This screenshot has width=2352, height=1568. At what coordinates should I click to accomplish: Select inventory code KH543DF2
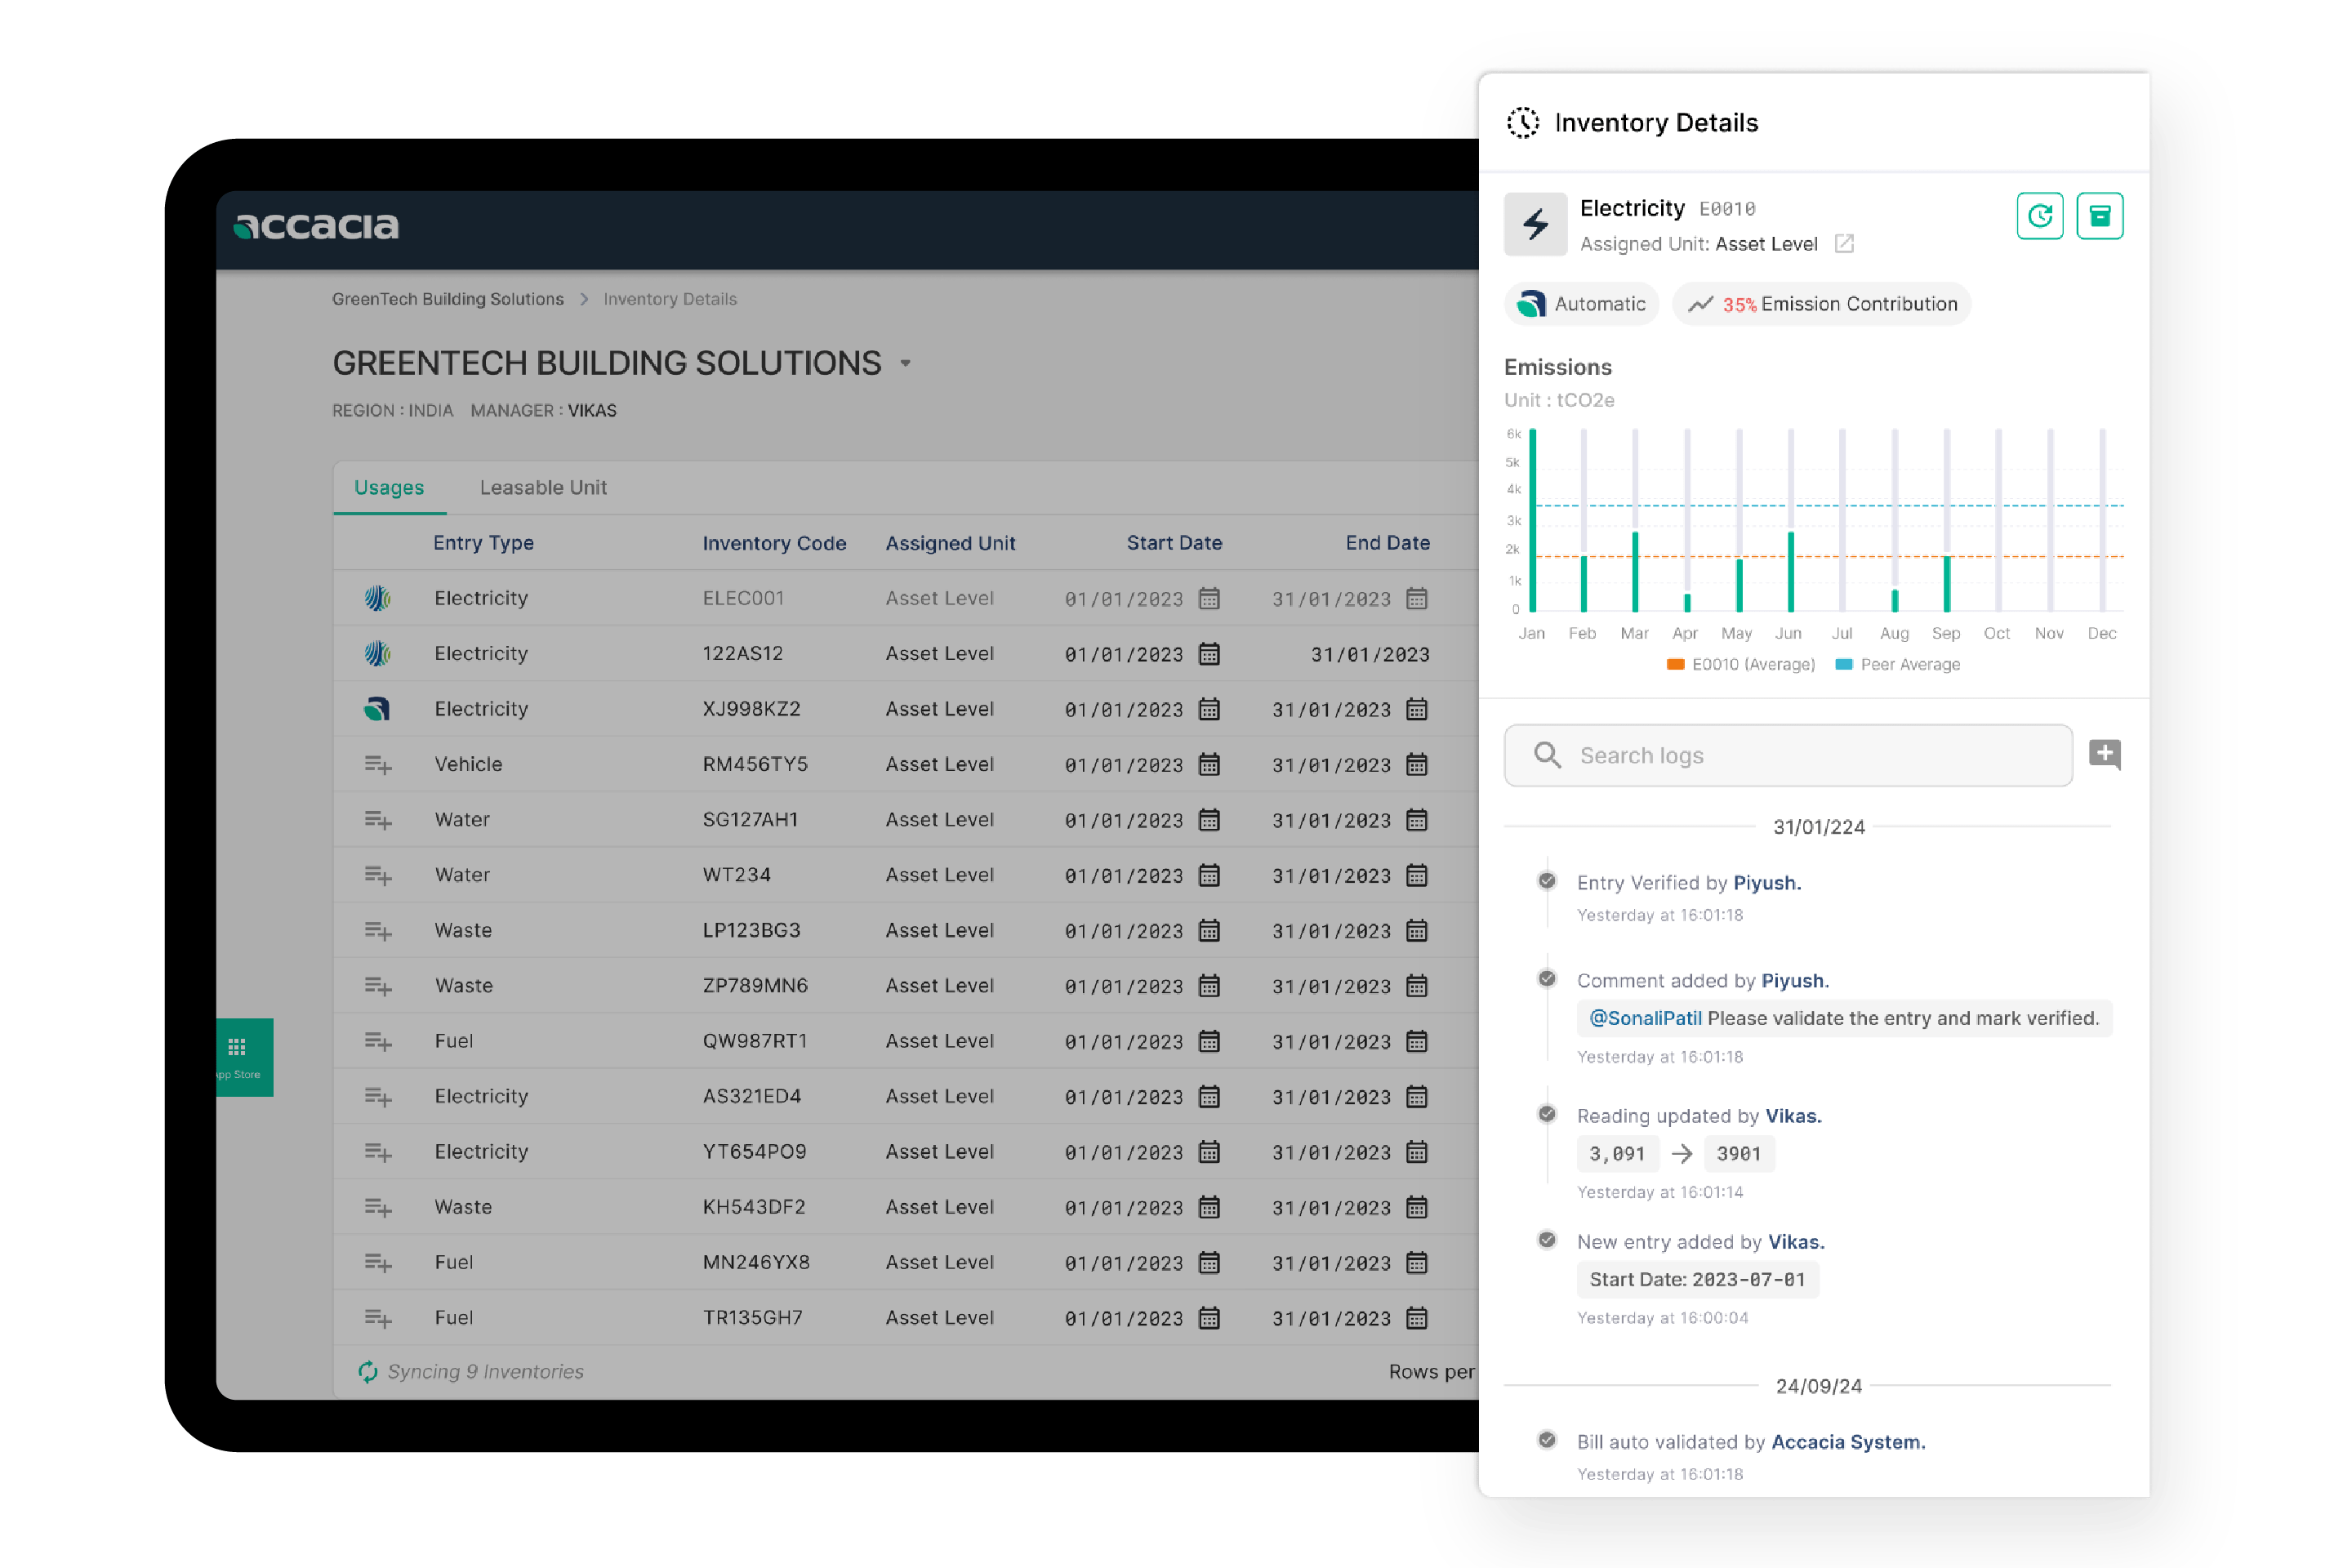(753, 1207)
